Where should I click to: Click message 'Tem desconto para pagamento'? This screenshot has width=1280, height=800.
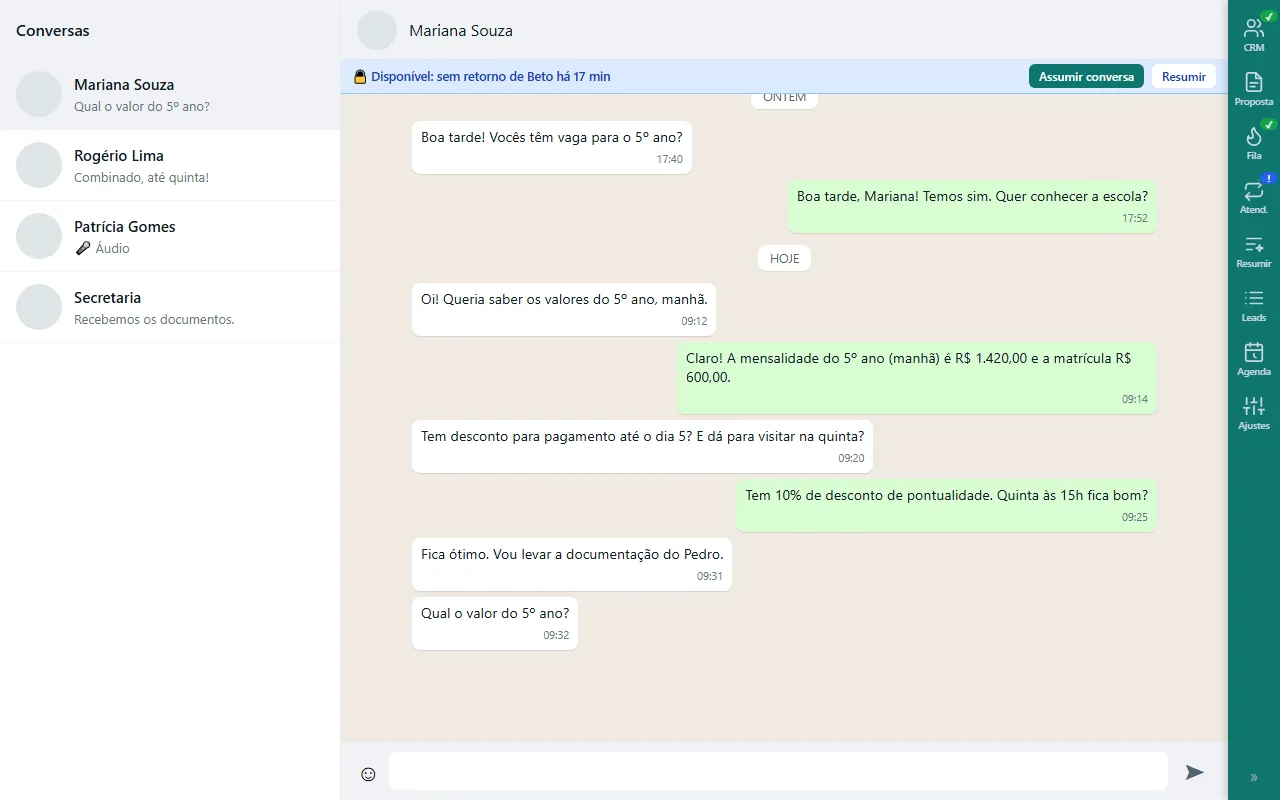642,446
